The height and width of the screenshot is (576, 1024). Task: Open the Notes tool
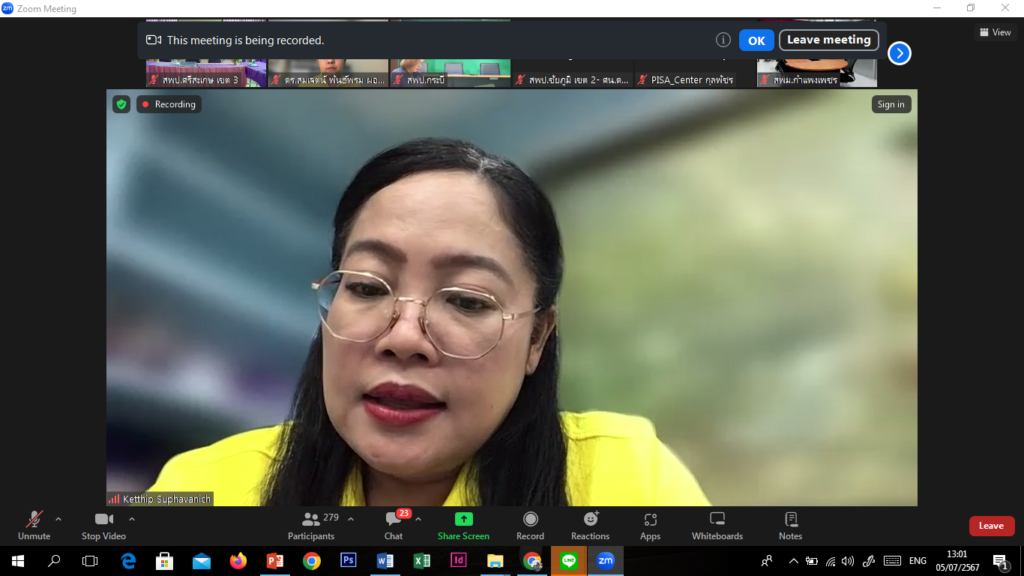pos(790,525)
